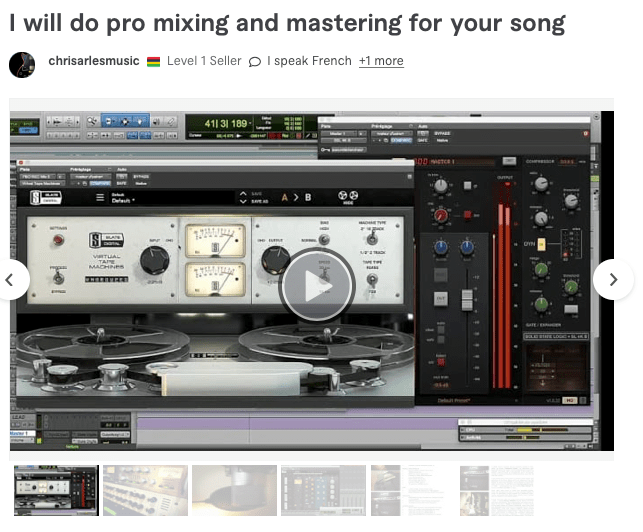643x532 pixels.
Task: Visit the chrisarlesmusic profile link
Action: tap(93, 61)
